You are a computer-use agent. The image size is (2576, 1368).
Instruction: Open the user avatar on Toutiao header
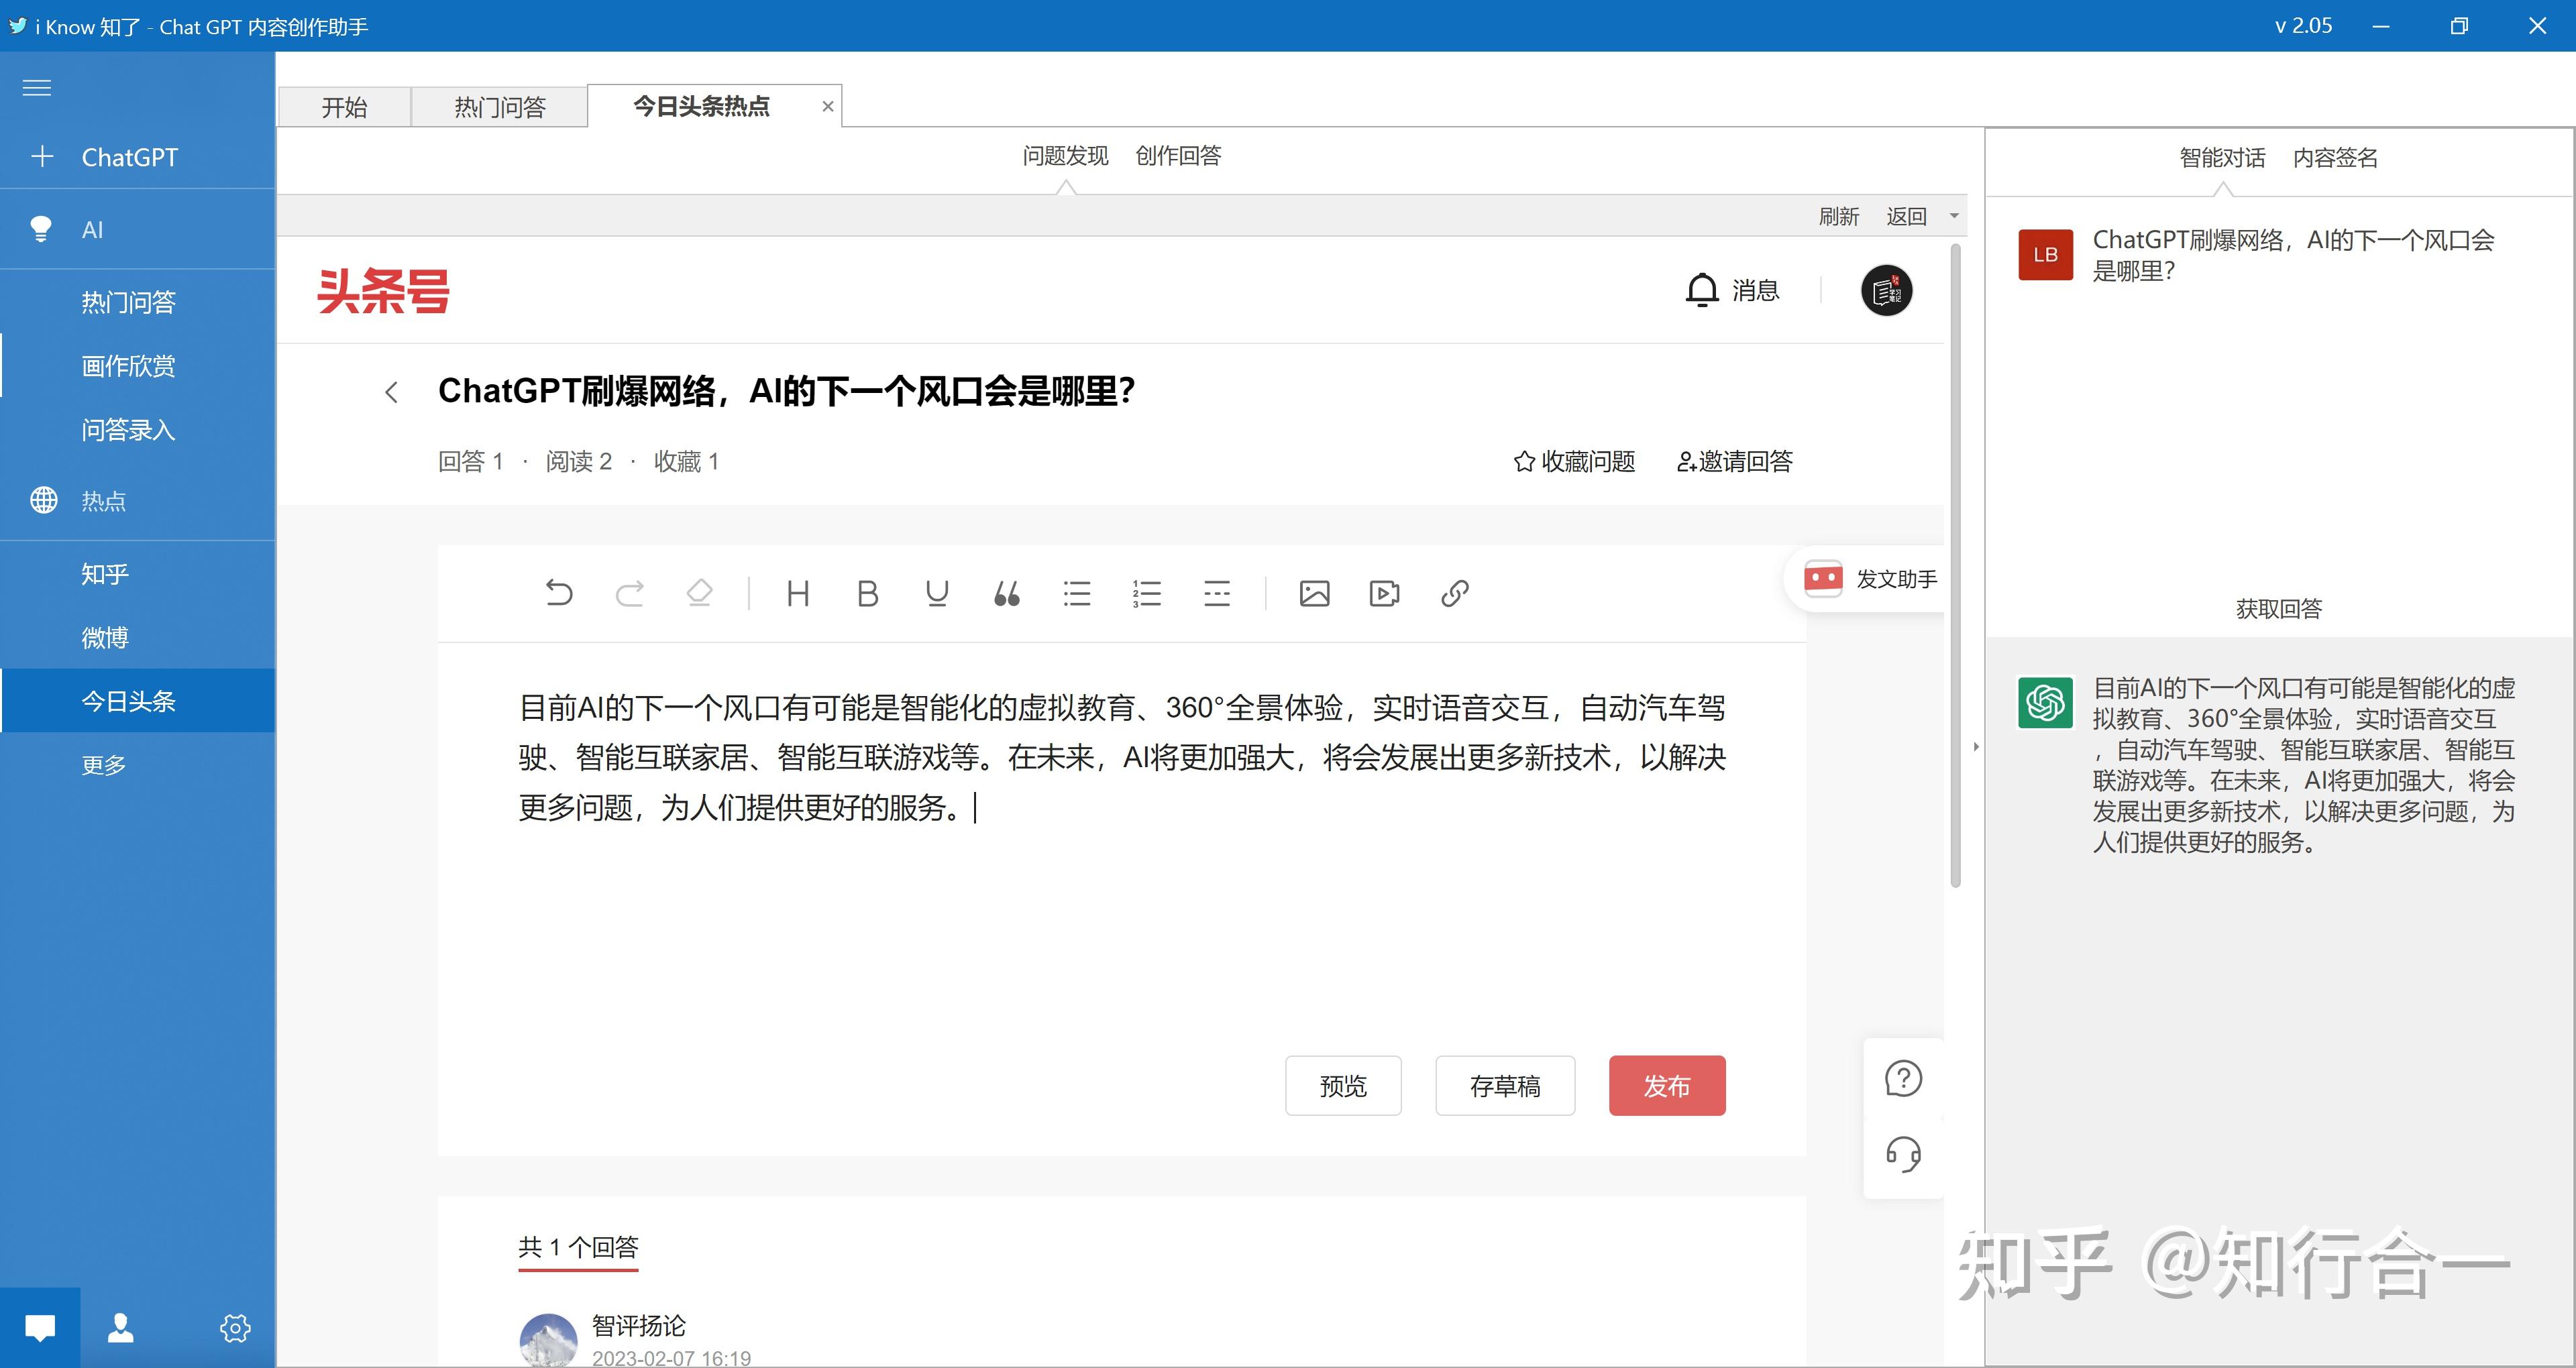point(1886,290)
